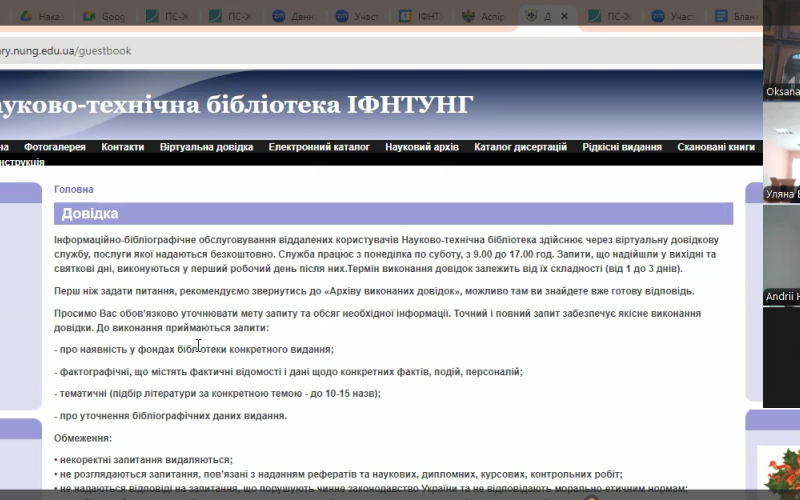The width and height of the screenshot is (800, 500).
Task: Click the line 'про уточнення бібліографічних даних видання'
Action: click(170, 416)
